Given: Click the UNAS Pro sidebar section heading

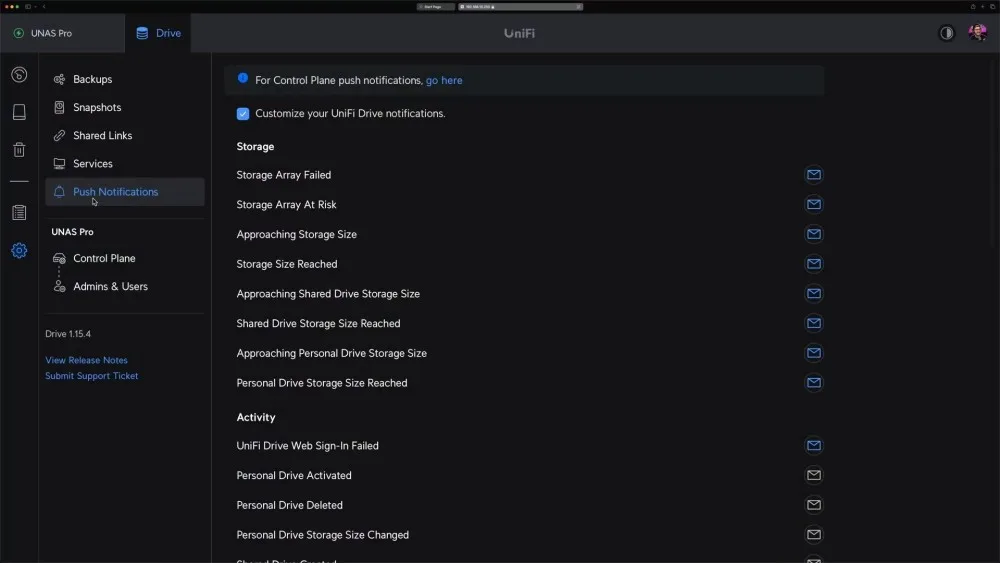Looking at the screenshot, I should (x=72, y=232).
